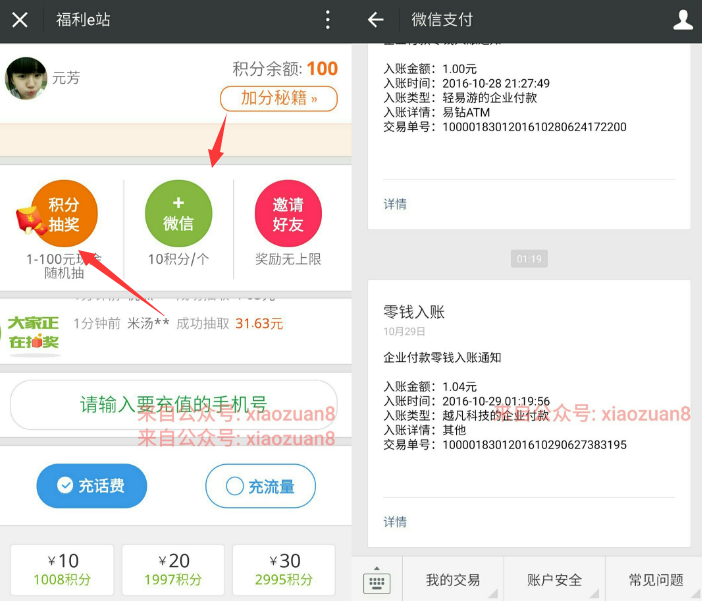Tap the orange 积分抽奖 circle
702x601 pixels.
[x=64, y=214]
